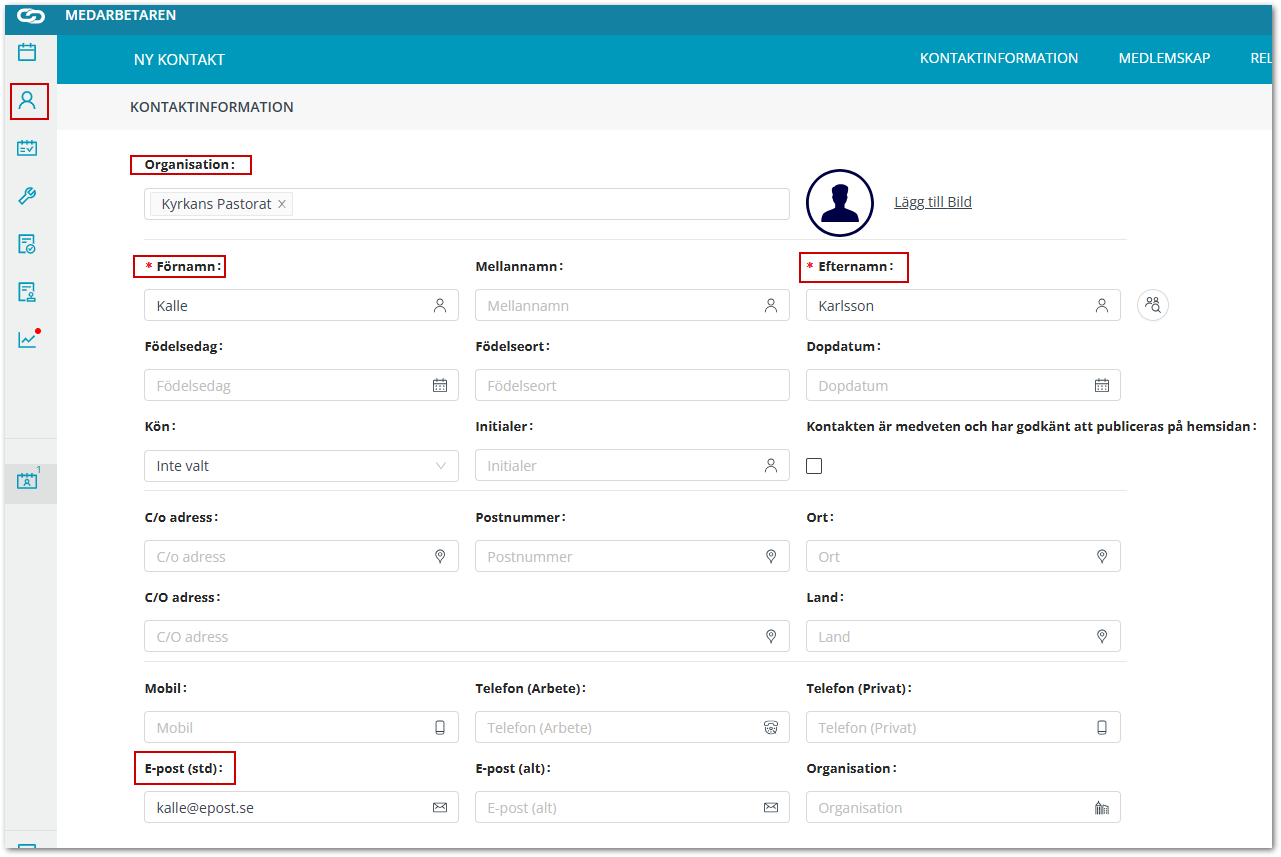Switch to the MEDLEMSKAP tab
This screenshot has height=857, width=1281.
(1165, 58)
